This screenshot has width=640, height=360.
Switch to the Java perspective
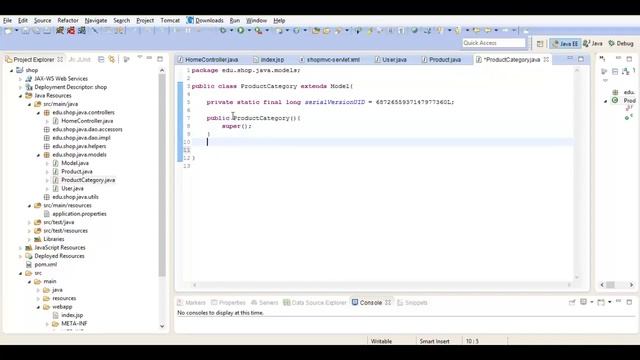coord(593,44)
